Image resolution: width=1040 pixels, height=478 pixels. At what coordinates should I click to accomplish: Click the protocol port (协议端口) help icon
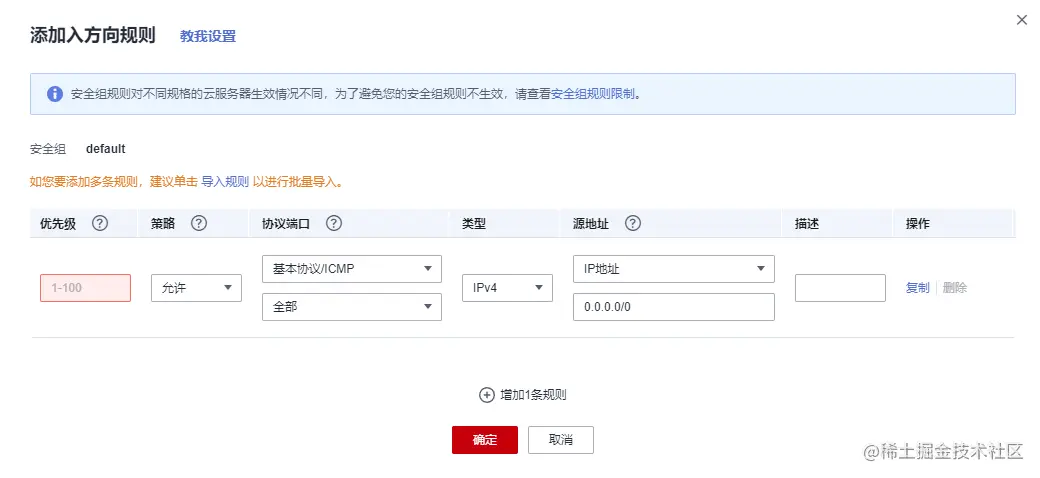(x=334, y=223)
